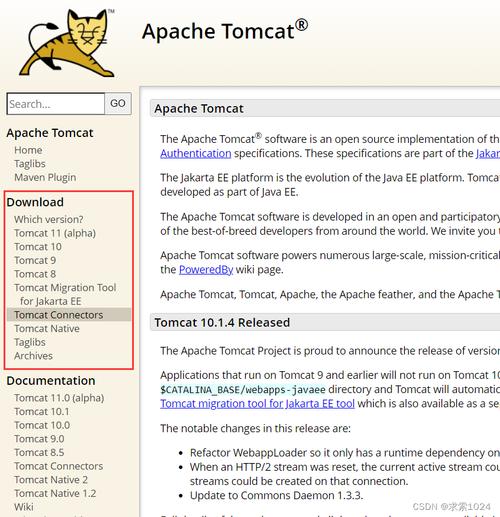Click the Apache Tomcat sidebar heading
Viewport: 500px width, 517px height.
[50, 133]
